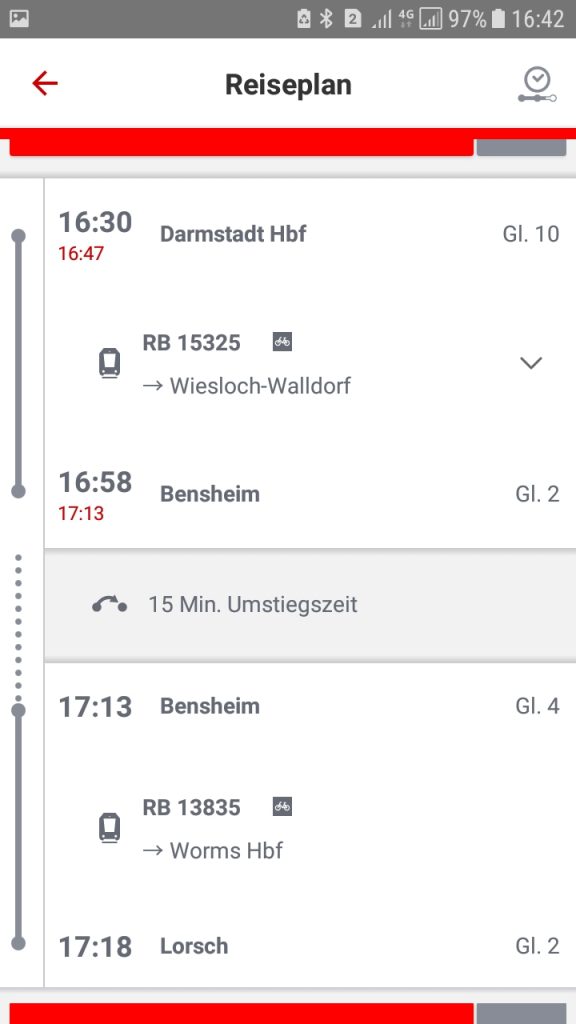
Task: Tap the bicycle icon next to RB 15325
Action: point(282,342)
